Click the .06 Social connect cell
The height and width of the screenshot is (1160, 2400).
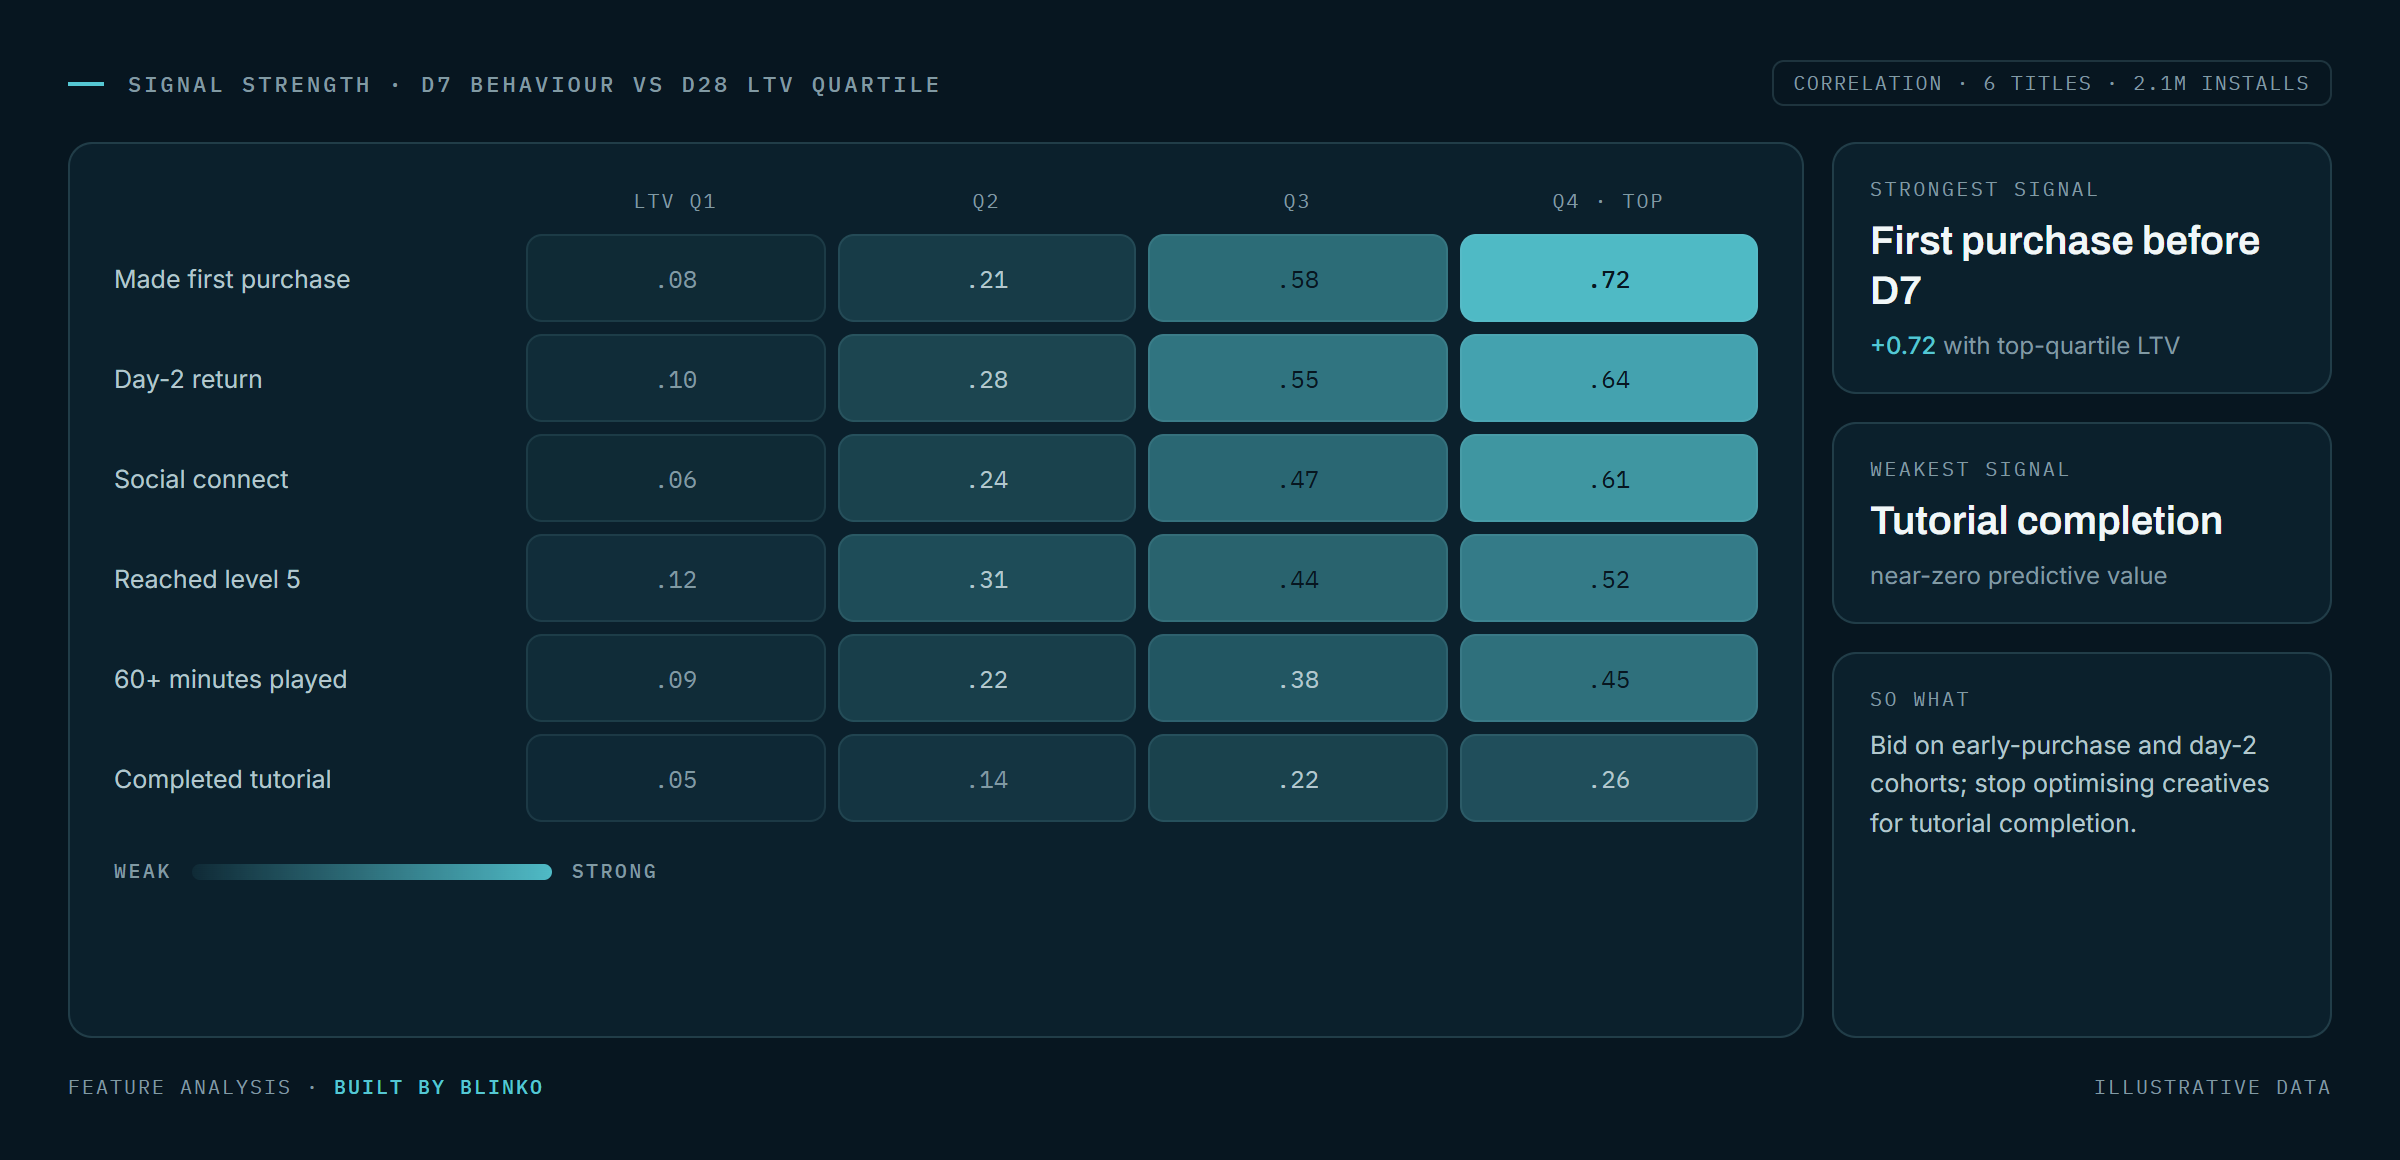[x=675, y=478]
